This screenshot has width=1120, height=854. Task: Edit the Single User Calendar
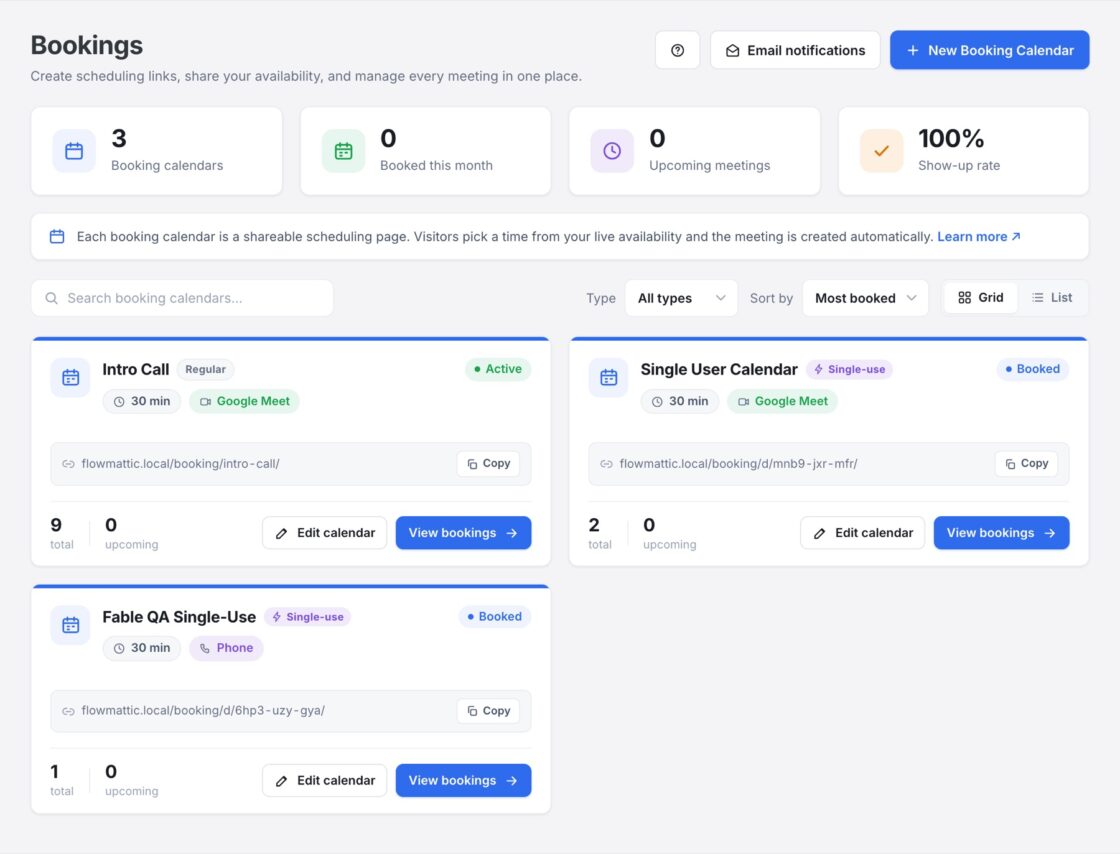click(x=862, y=533)
